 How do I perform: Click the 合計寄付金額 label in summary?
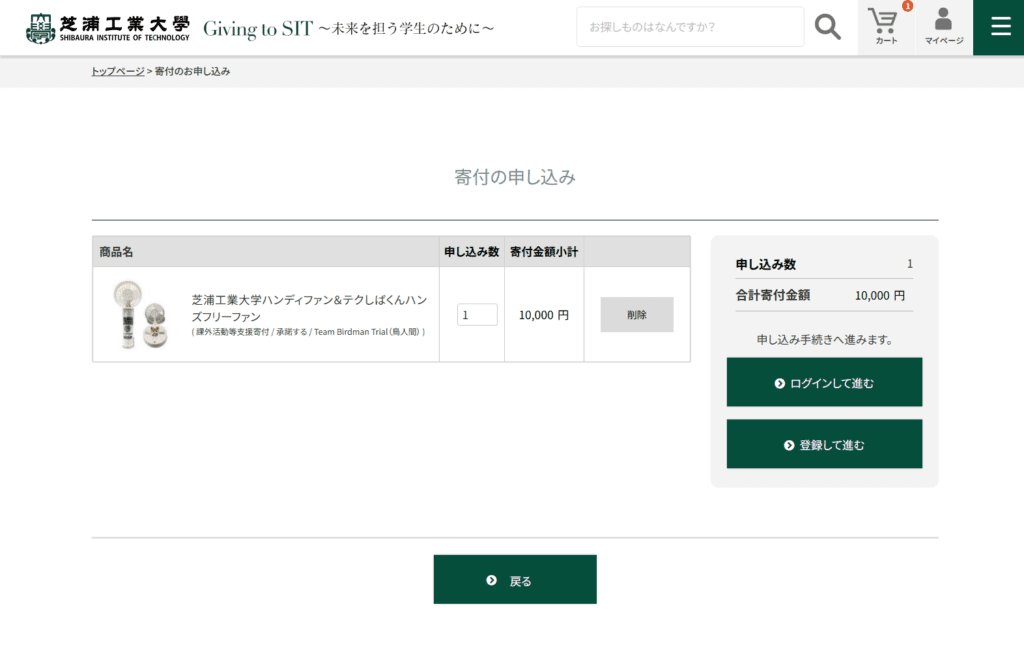point(773,295)
